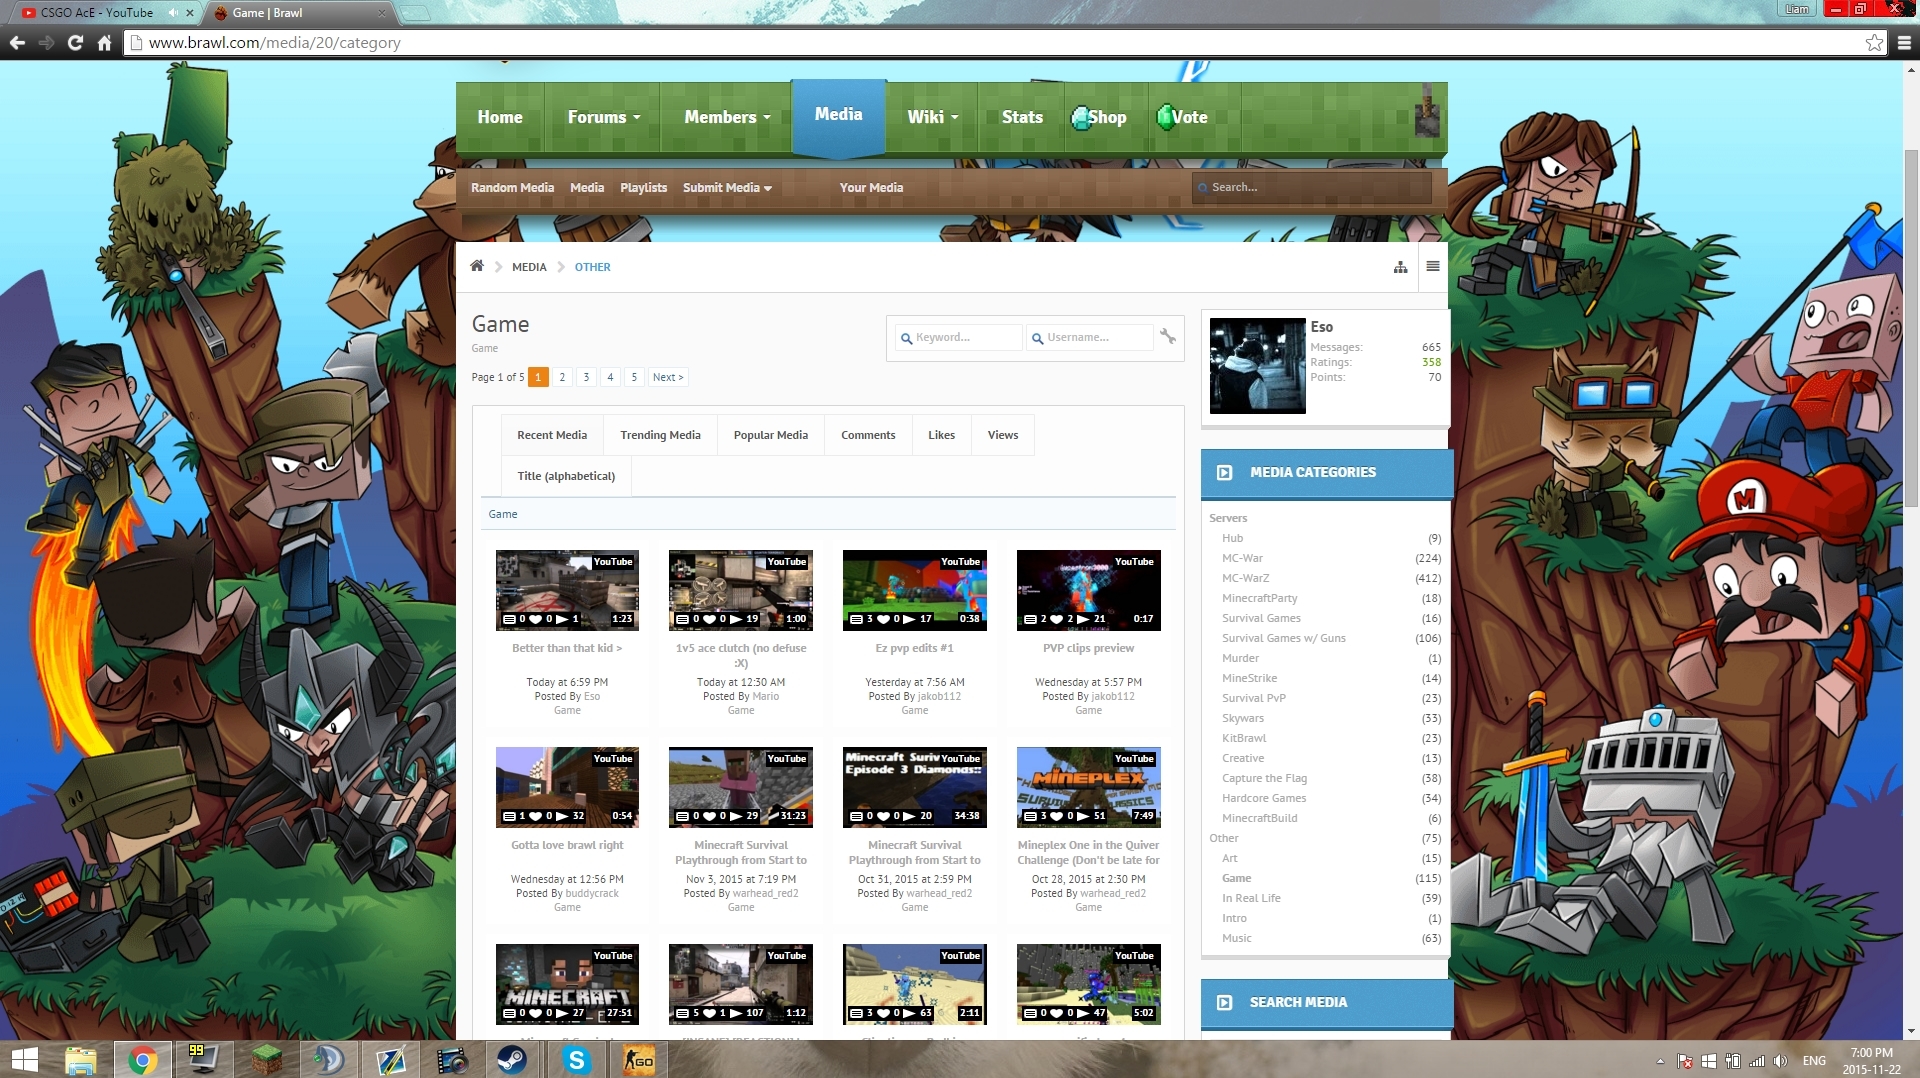Click the wrench icon beside Username filter
The image size is (1920, 1078).
[1168, 337]
